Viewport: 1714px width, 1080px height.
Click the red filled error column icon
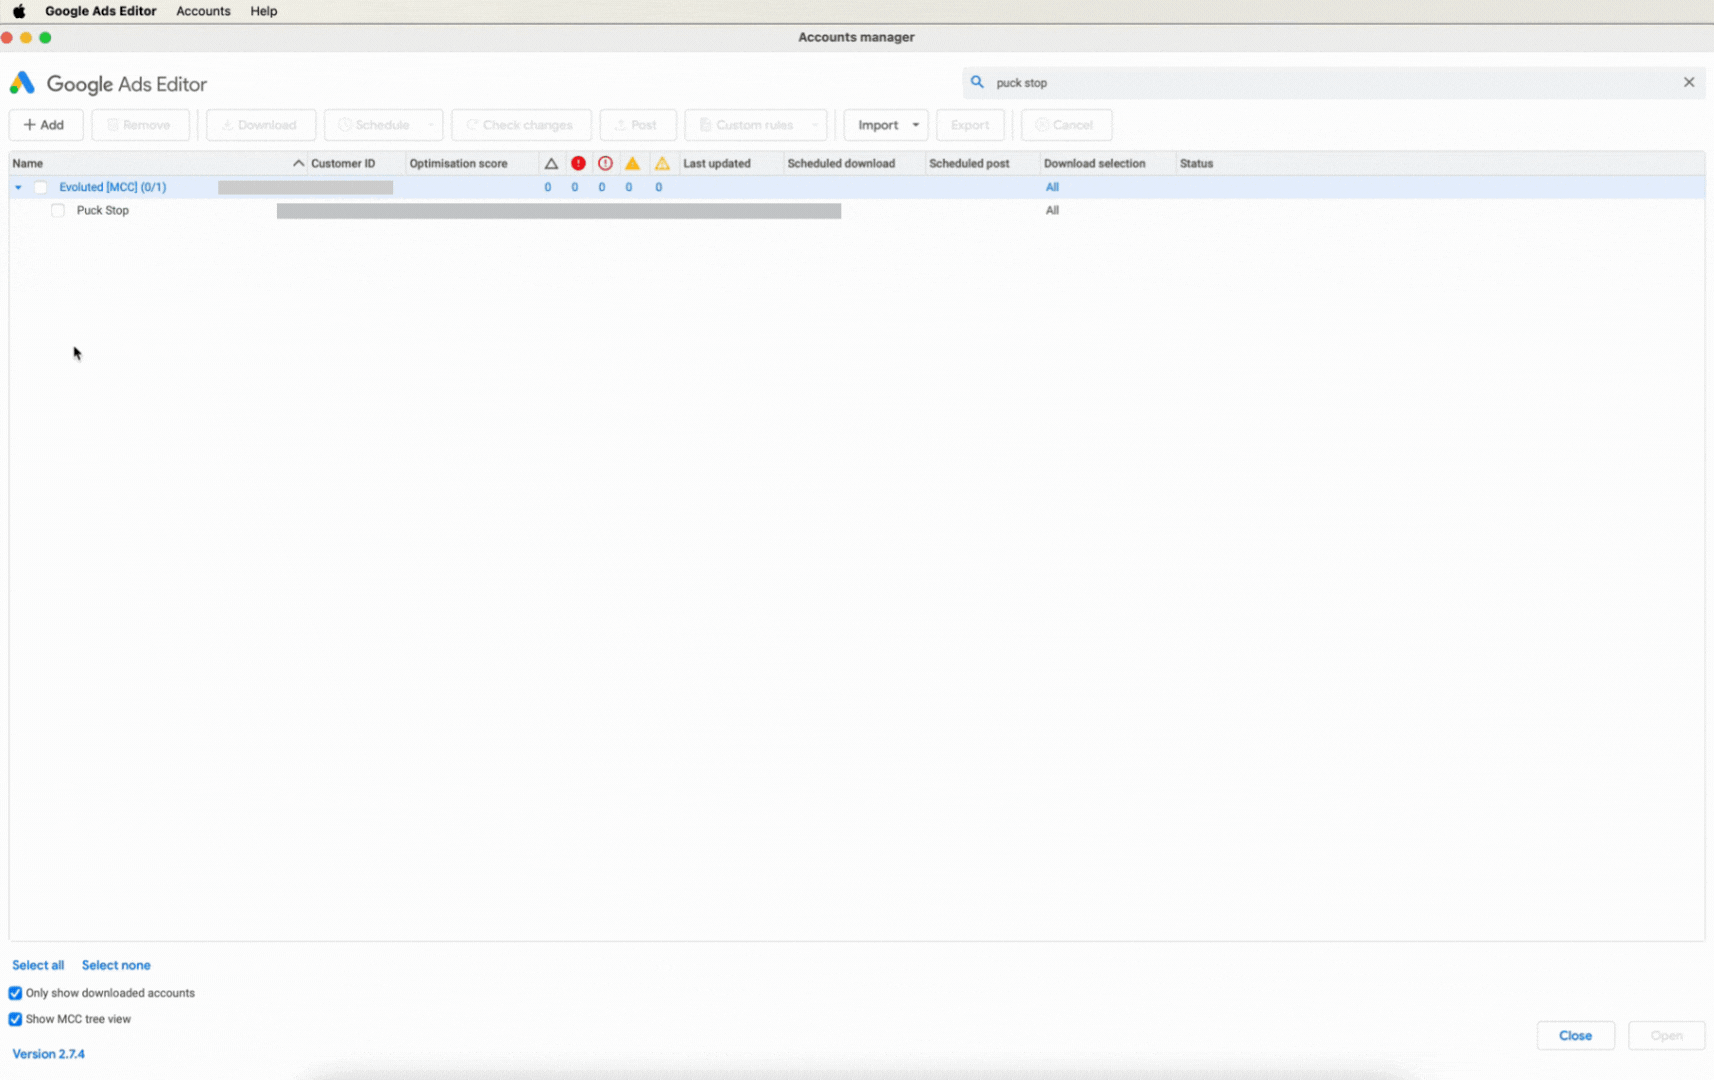point(578,163)
